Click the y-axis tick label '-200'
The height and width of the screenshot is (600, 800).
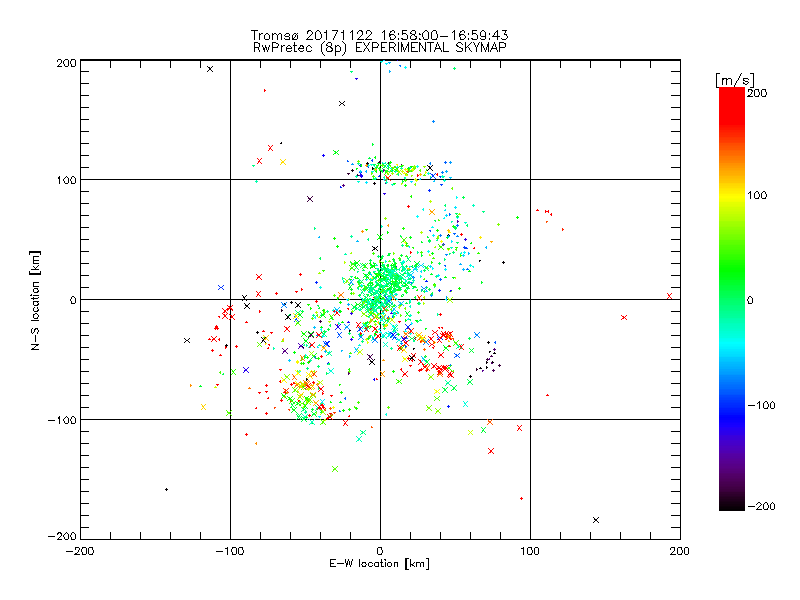[62, 536]
